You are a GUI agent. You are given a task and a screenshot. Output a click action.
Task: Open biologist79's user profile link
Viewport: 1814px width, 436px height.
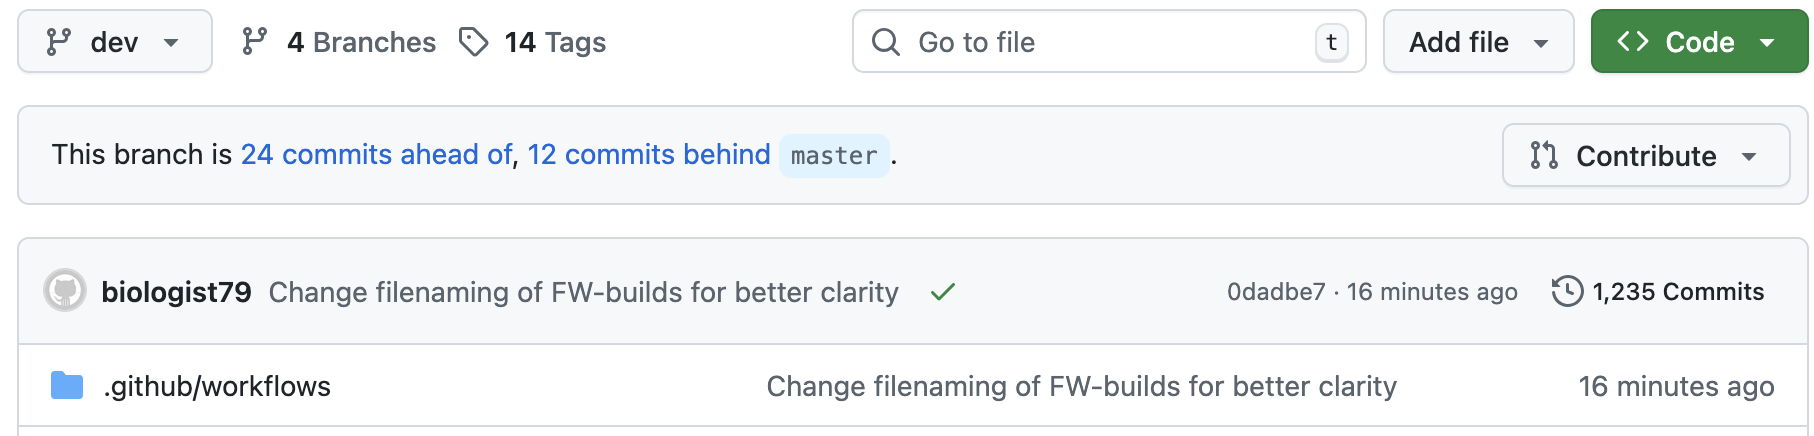176,292
